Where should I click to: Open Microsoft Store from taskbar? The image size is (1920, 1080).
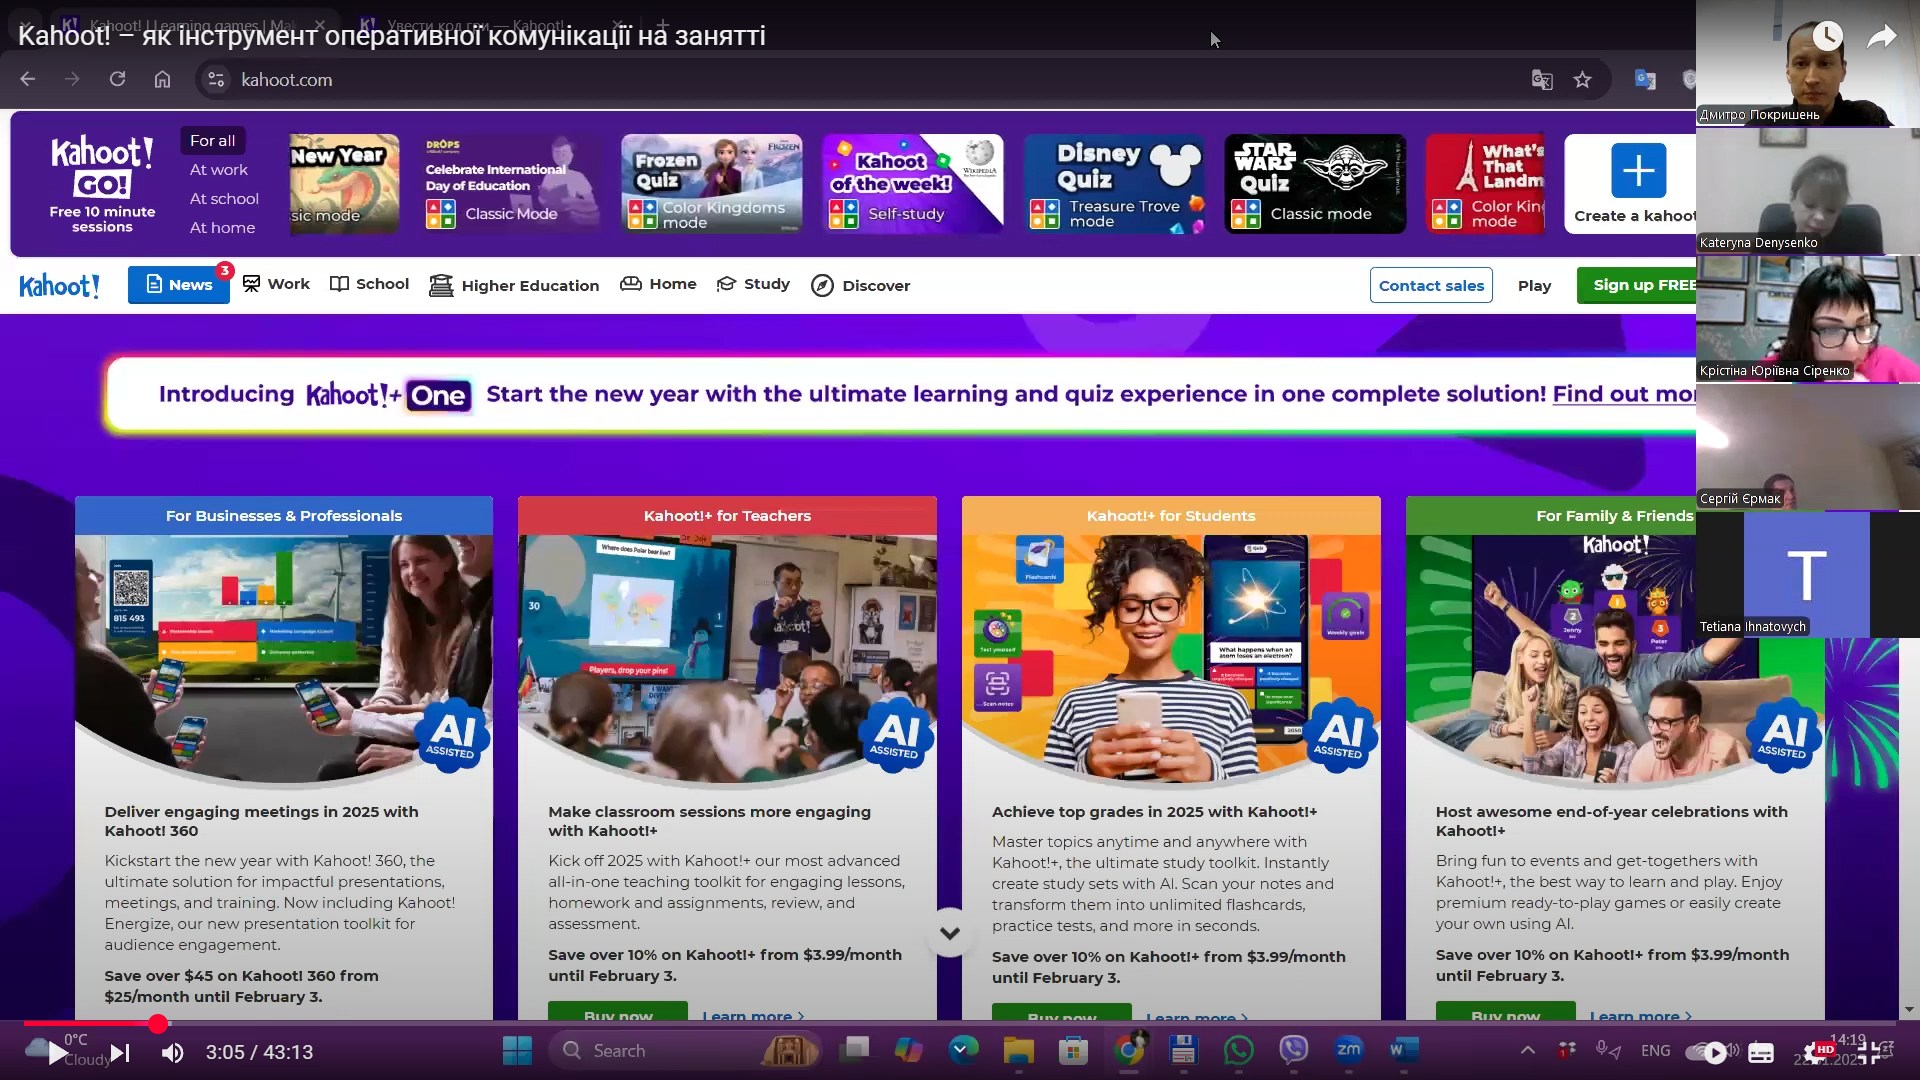click(1073, 1050)
